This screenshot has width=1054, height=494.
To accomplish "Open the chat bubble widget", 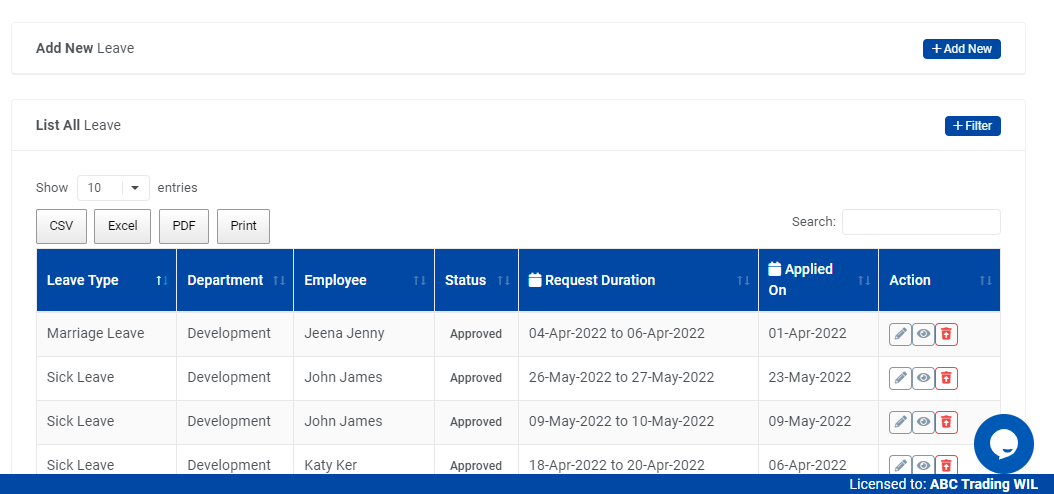I will click(1003, 444).
